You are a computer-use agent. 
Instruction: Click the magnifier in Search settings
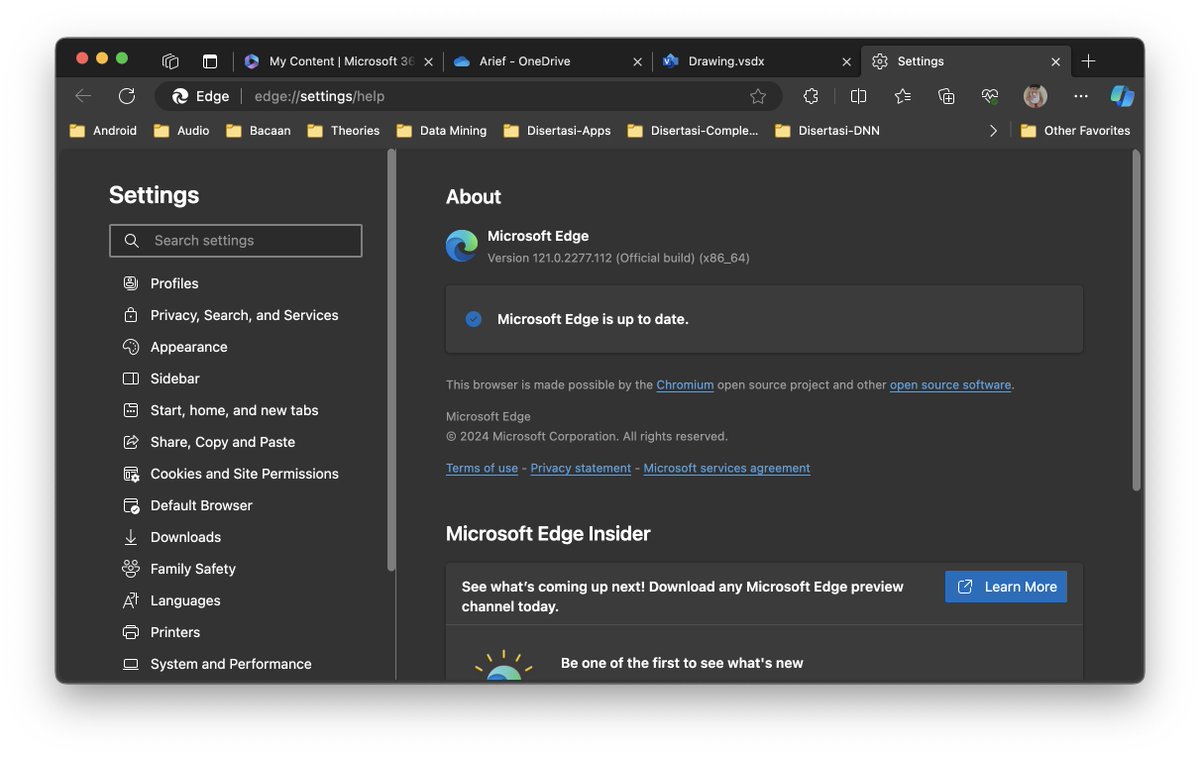[132, 240]
